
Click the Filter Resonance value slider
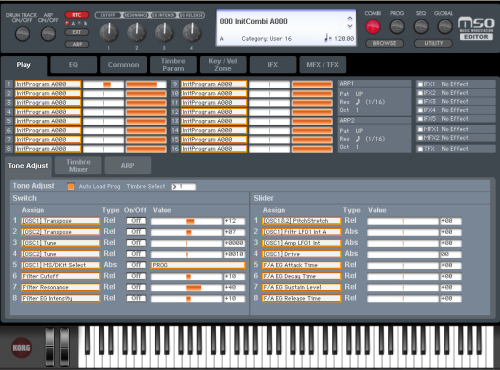coord(187,287)
